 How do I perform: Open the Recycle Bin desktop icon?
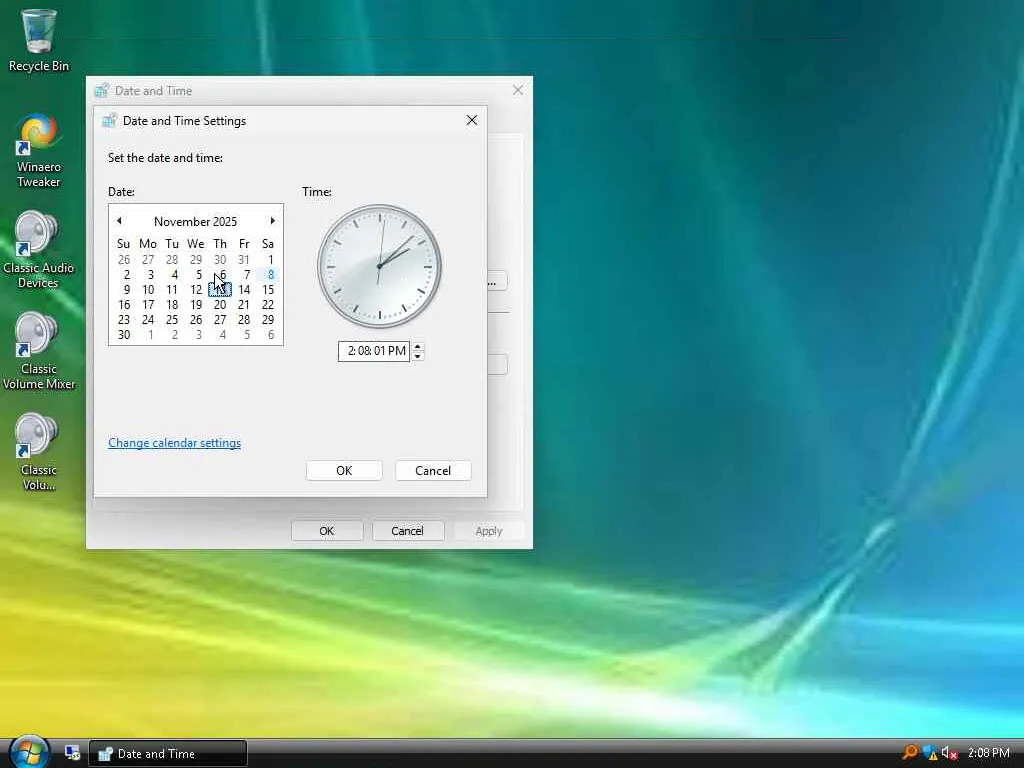(x=39, y=40)
